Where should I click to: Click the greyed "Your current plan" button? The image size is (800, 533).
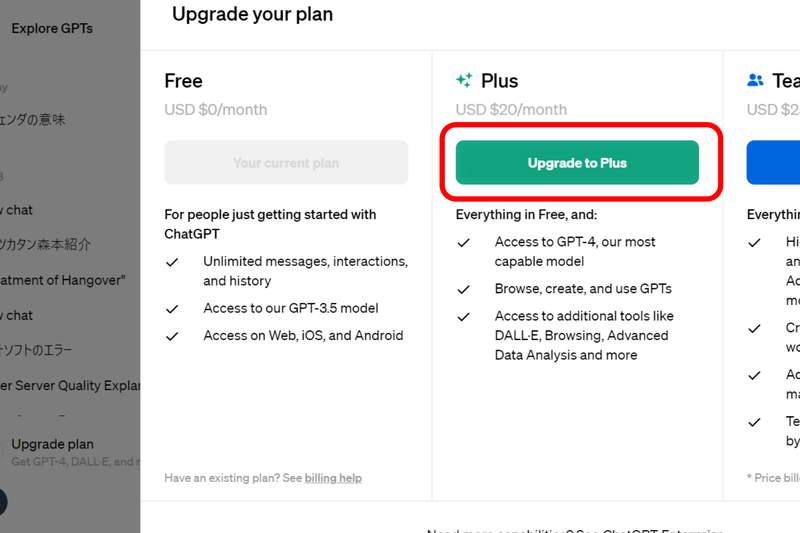pos(286,163)
